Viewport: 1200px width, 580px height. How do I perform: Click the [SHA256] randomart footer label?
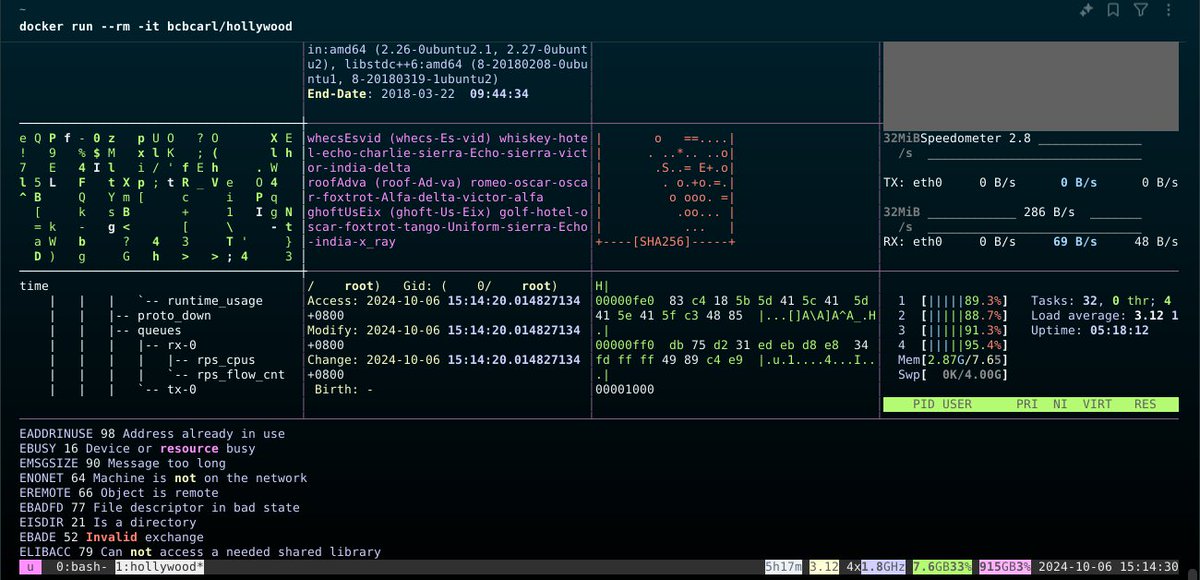[664, 241]
